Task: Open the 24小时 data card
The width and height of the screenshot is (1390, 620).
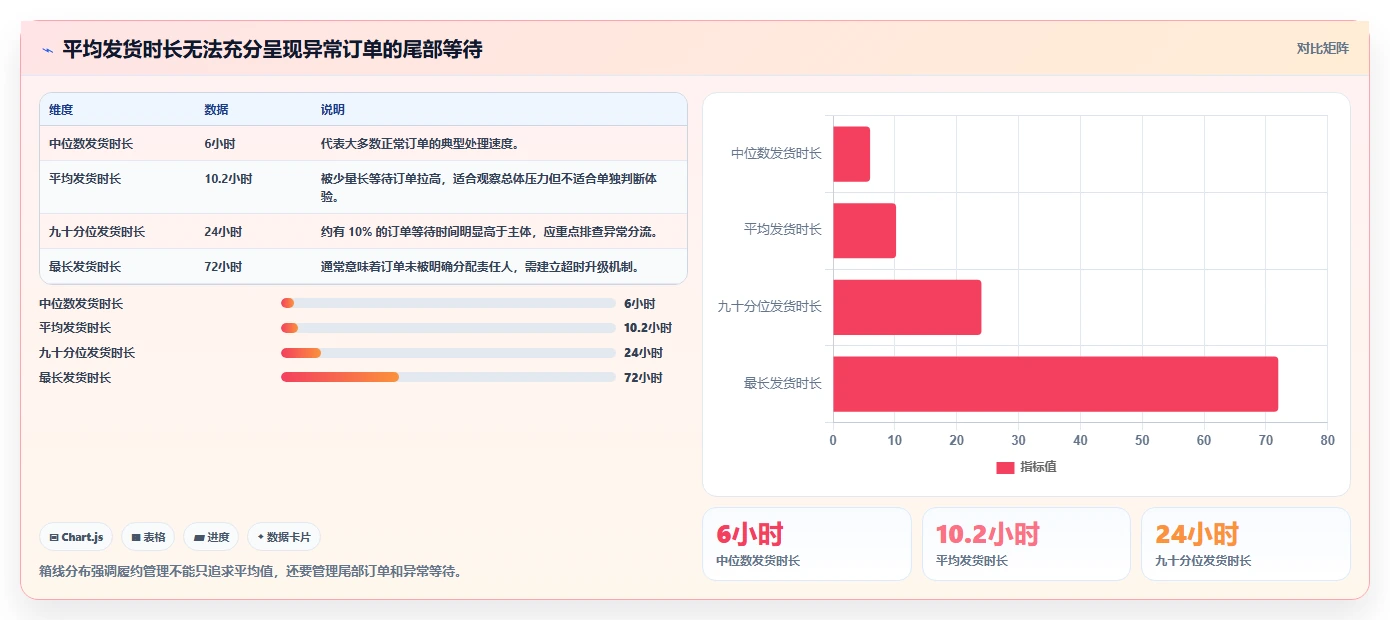Action: tap(1245, 544)
